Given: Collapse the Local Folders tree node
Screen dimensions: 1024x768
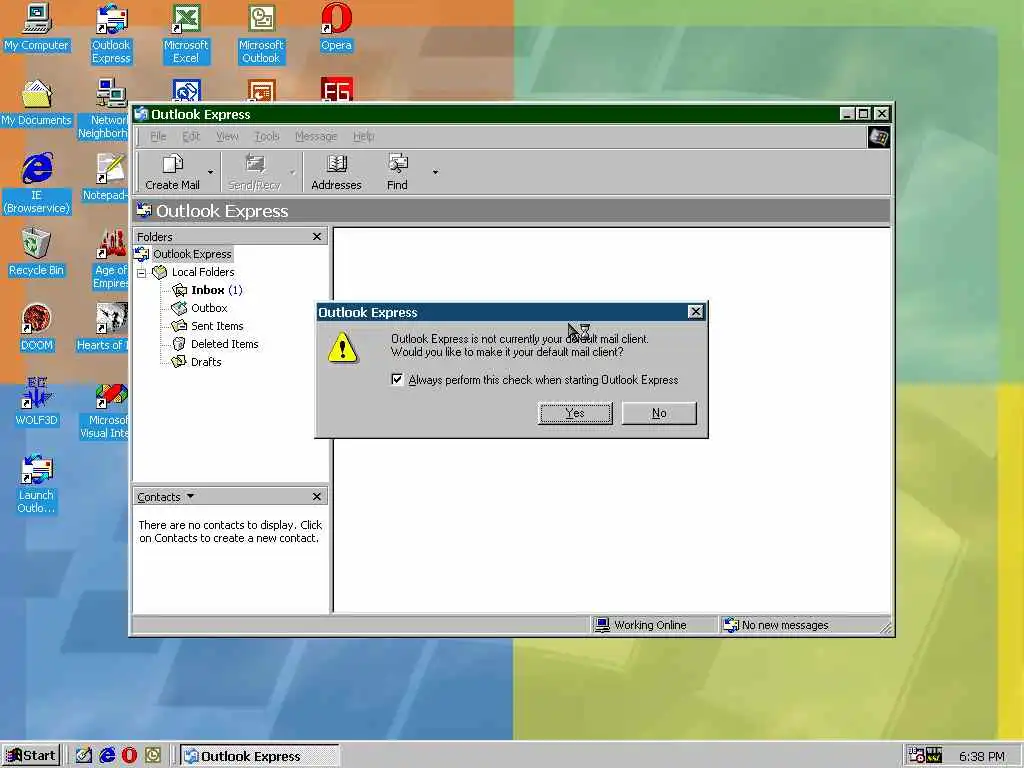Looking at the screenshot, I should click(142, 273).
